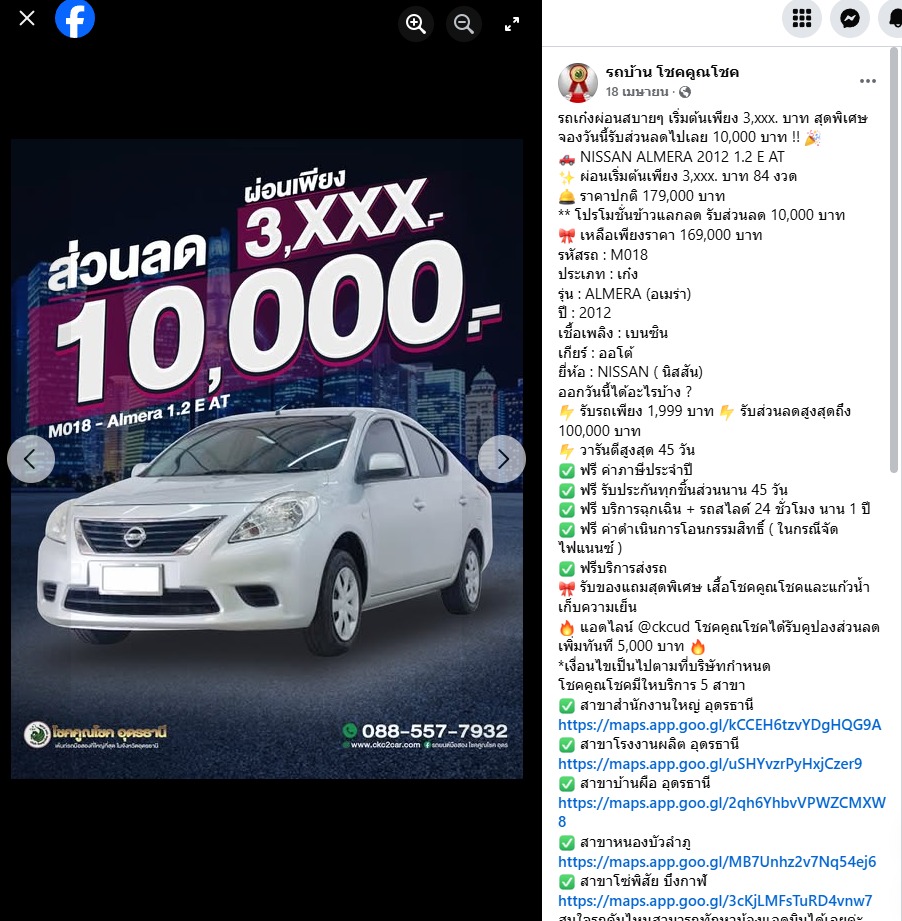Open maps link ending 3cKjLMFsTuRD4vnw7
Viewport: 902px width, 921px height.
pos(715,900)
